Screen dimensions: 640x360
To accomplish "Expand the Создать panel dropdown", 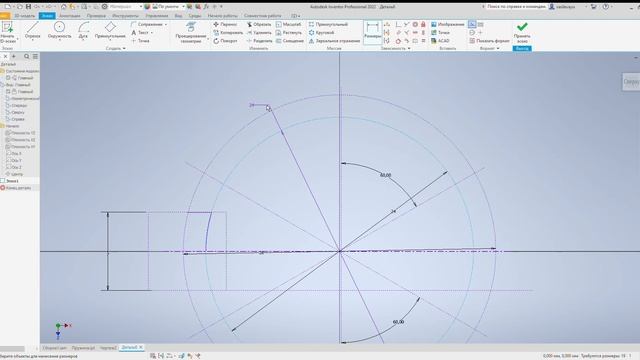I will pos(116,48).
